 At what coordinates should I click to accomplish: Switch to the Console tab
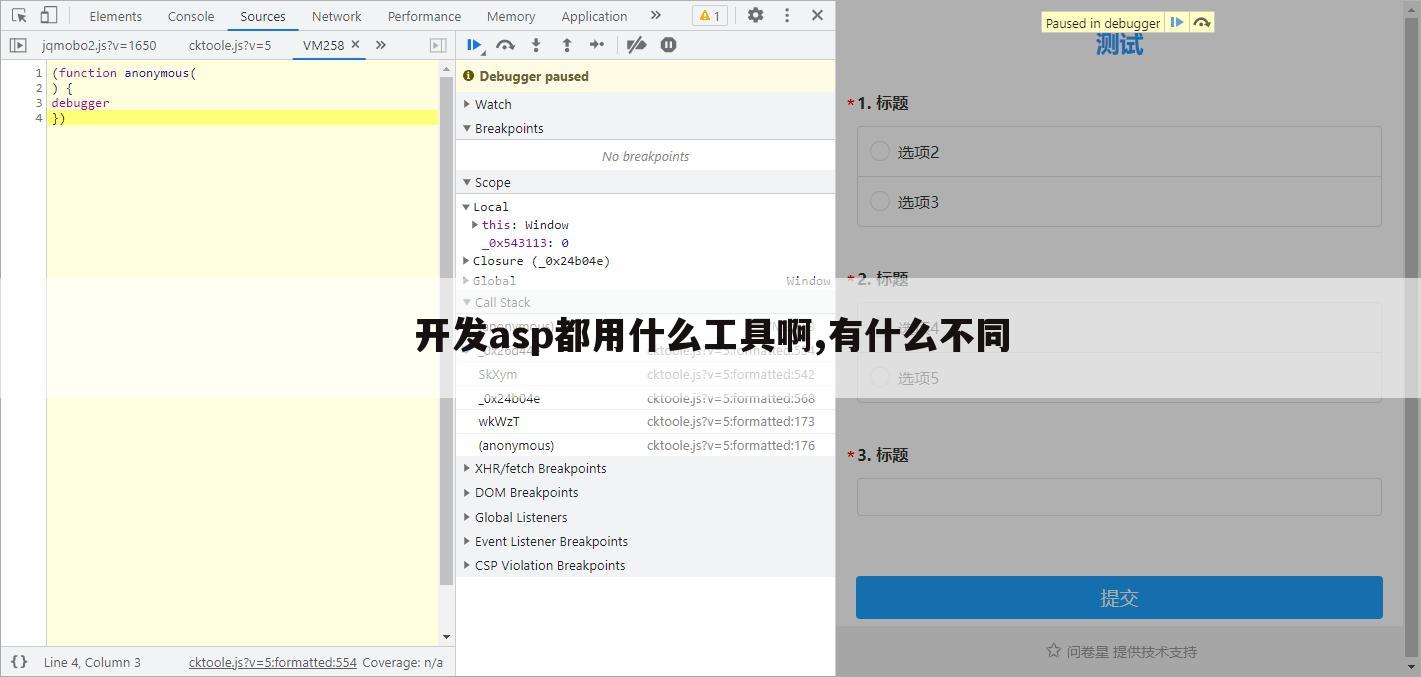pos(190,15)
